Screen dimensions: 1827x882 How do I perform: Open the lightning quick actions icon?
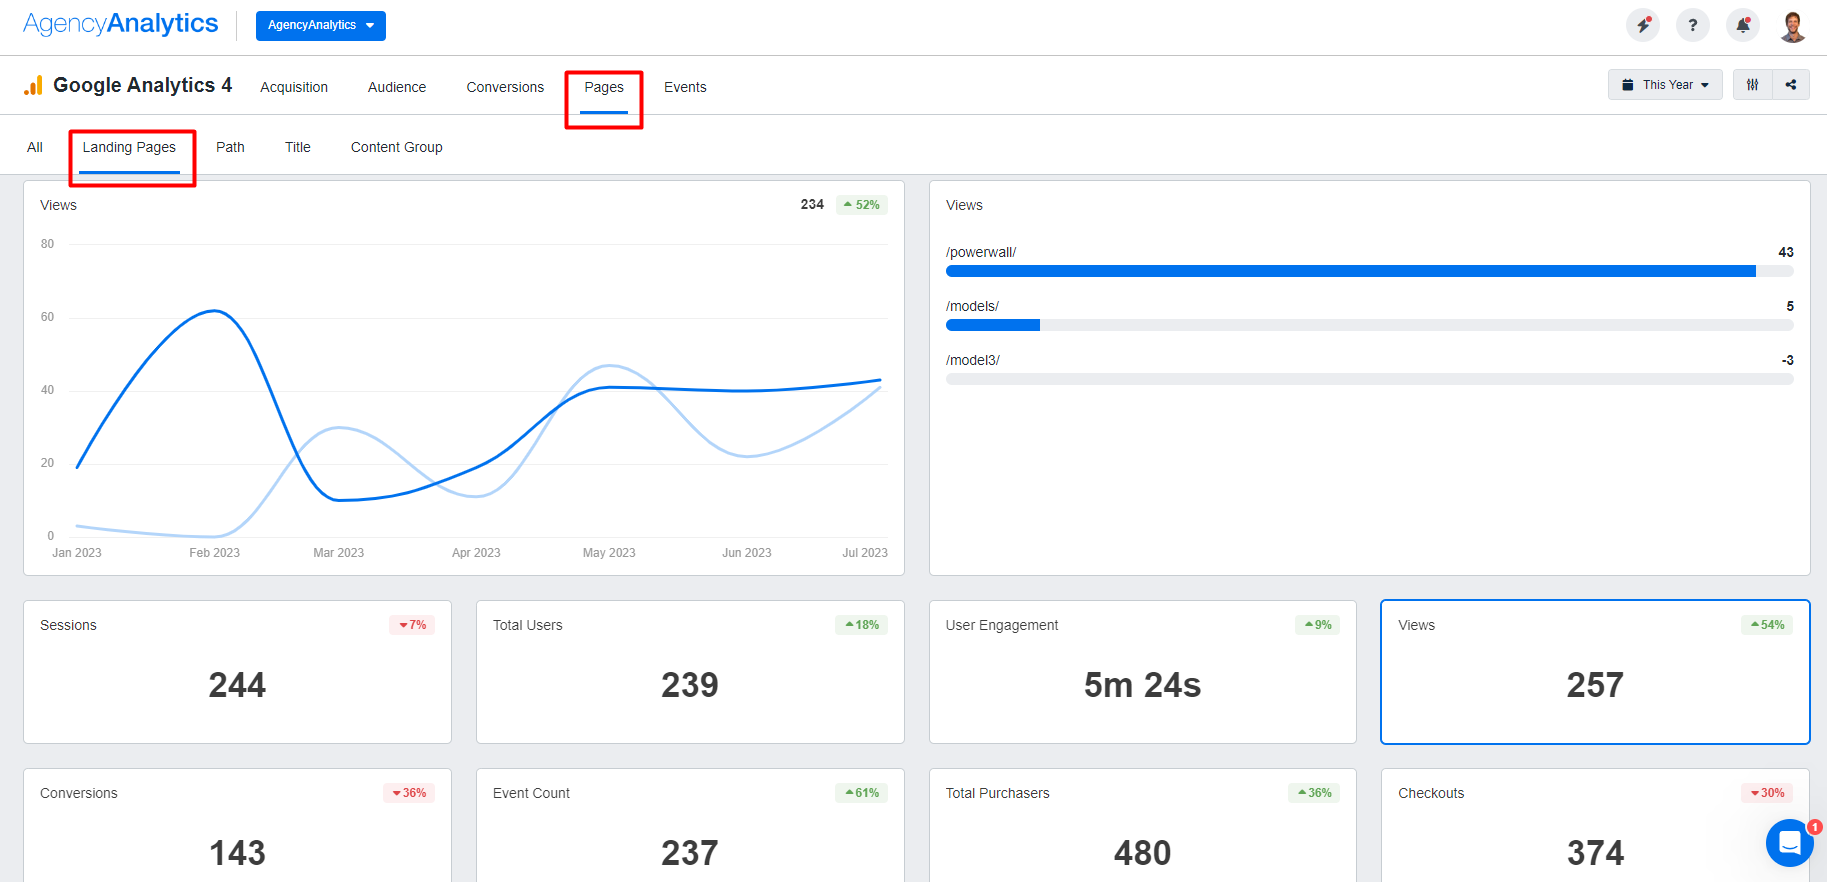(x=1643, y=25)
